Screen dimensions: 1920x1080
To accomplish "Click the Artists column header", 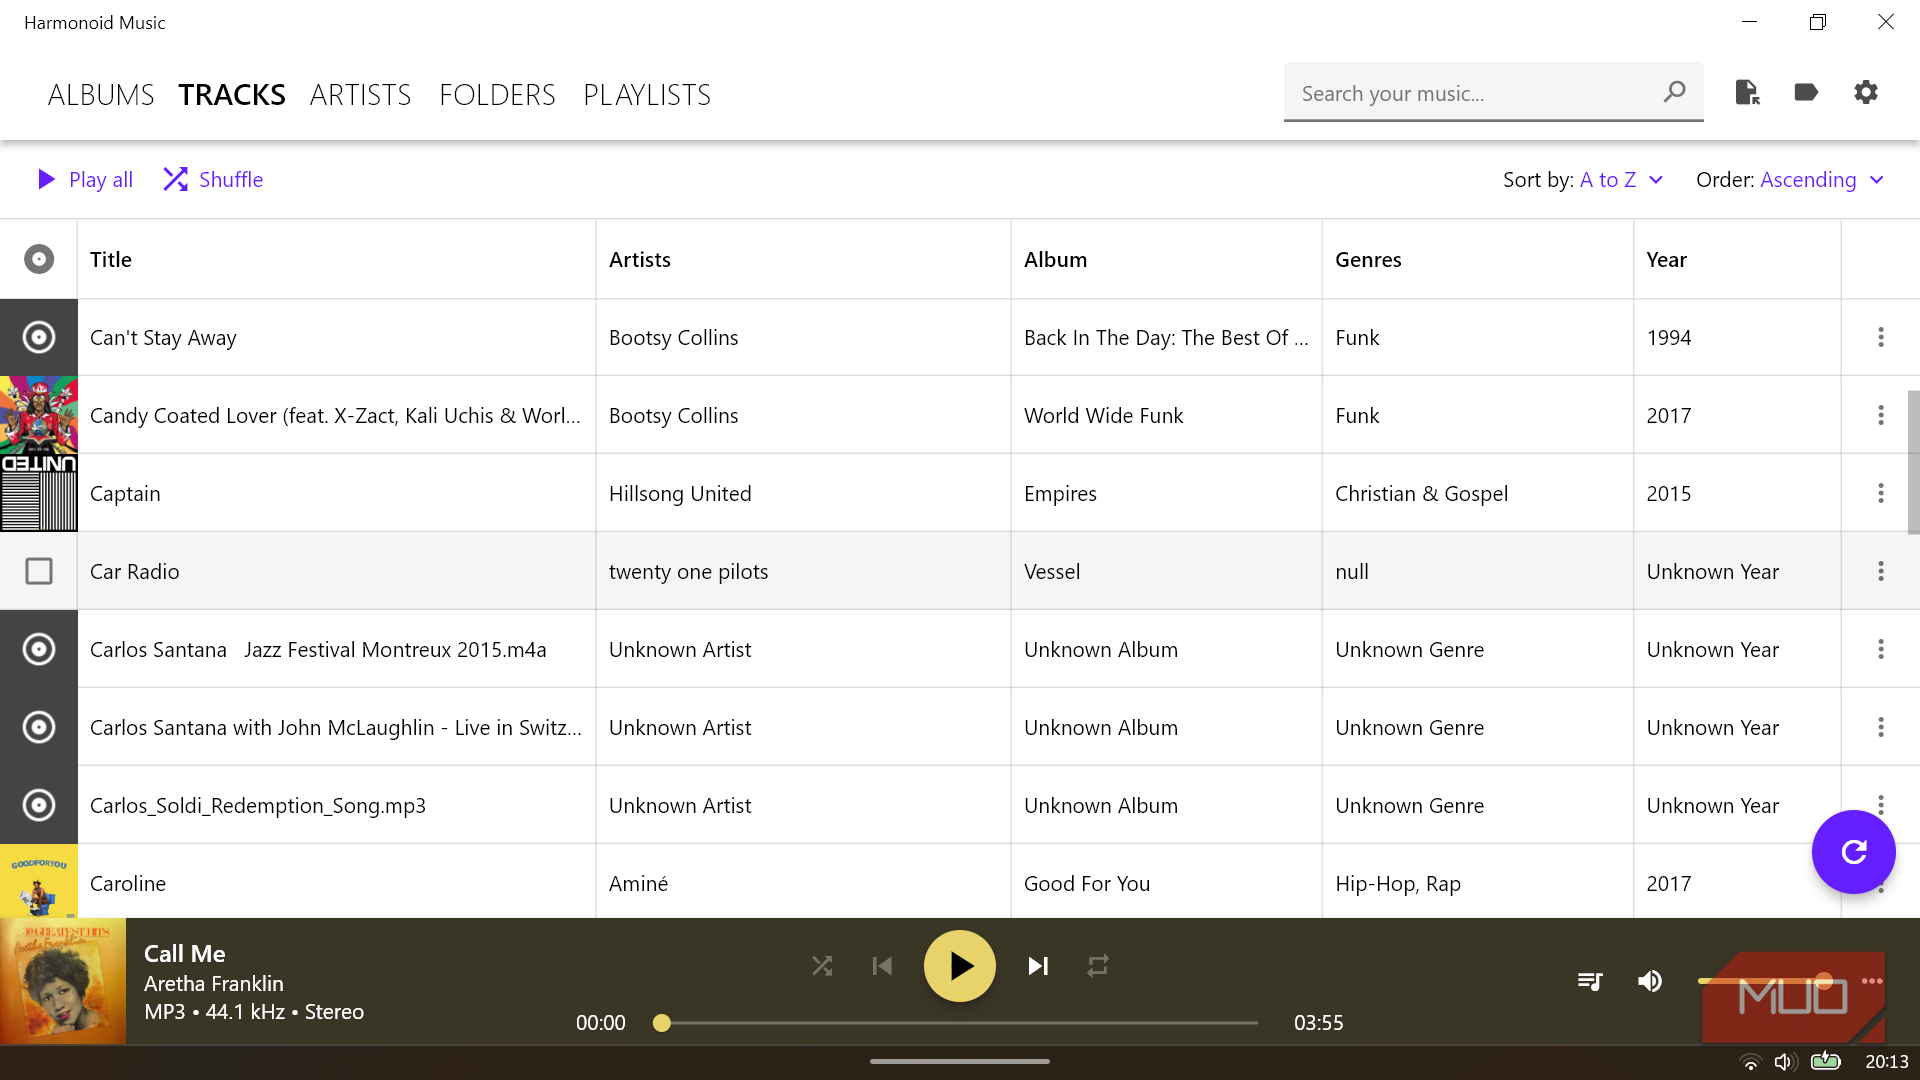I will pyautogui.click(x=803, y=260).
